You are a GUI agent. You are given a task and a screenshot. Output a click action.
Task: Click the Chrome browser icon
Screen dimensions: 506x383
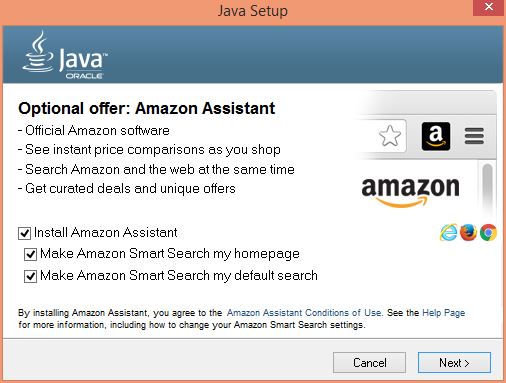488,232
